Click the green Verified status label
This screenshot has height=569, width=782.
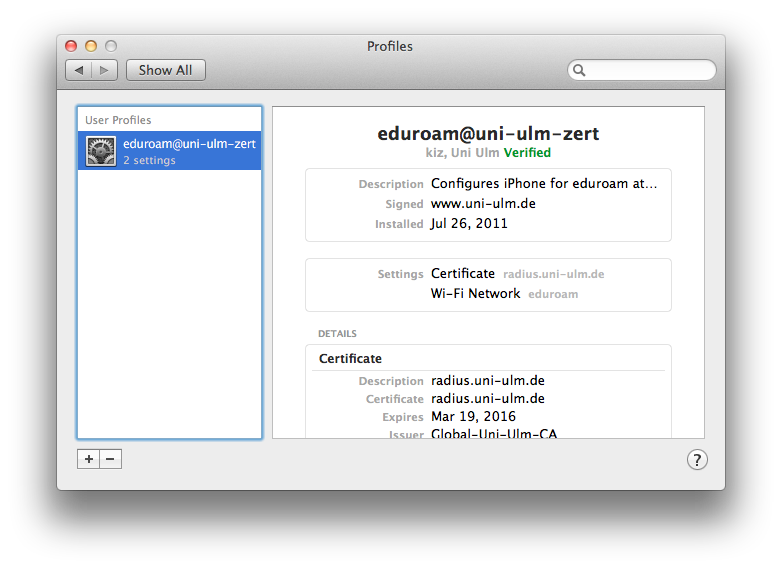point(527,153)
